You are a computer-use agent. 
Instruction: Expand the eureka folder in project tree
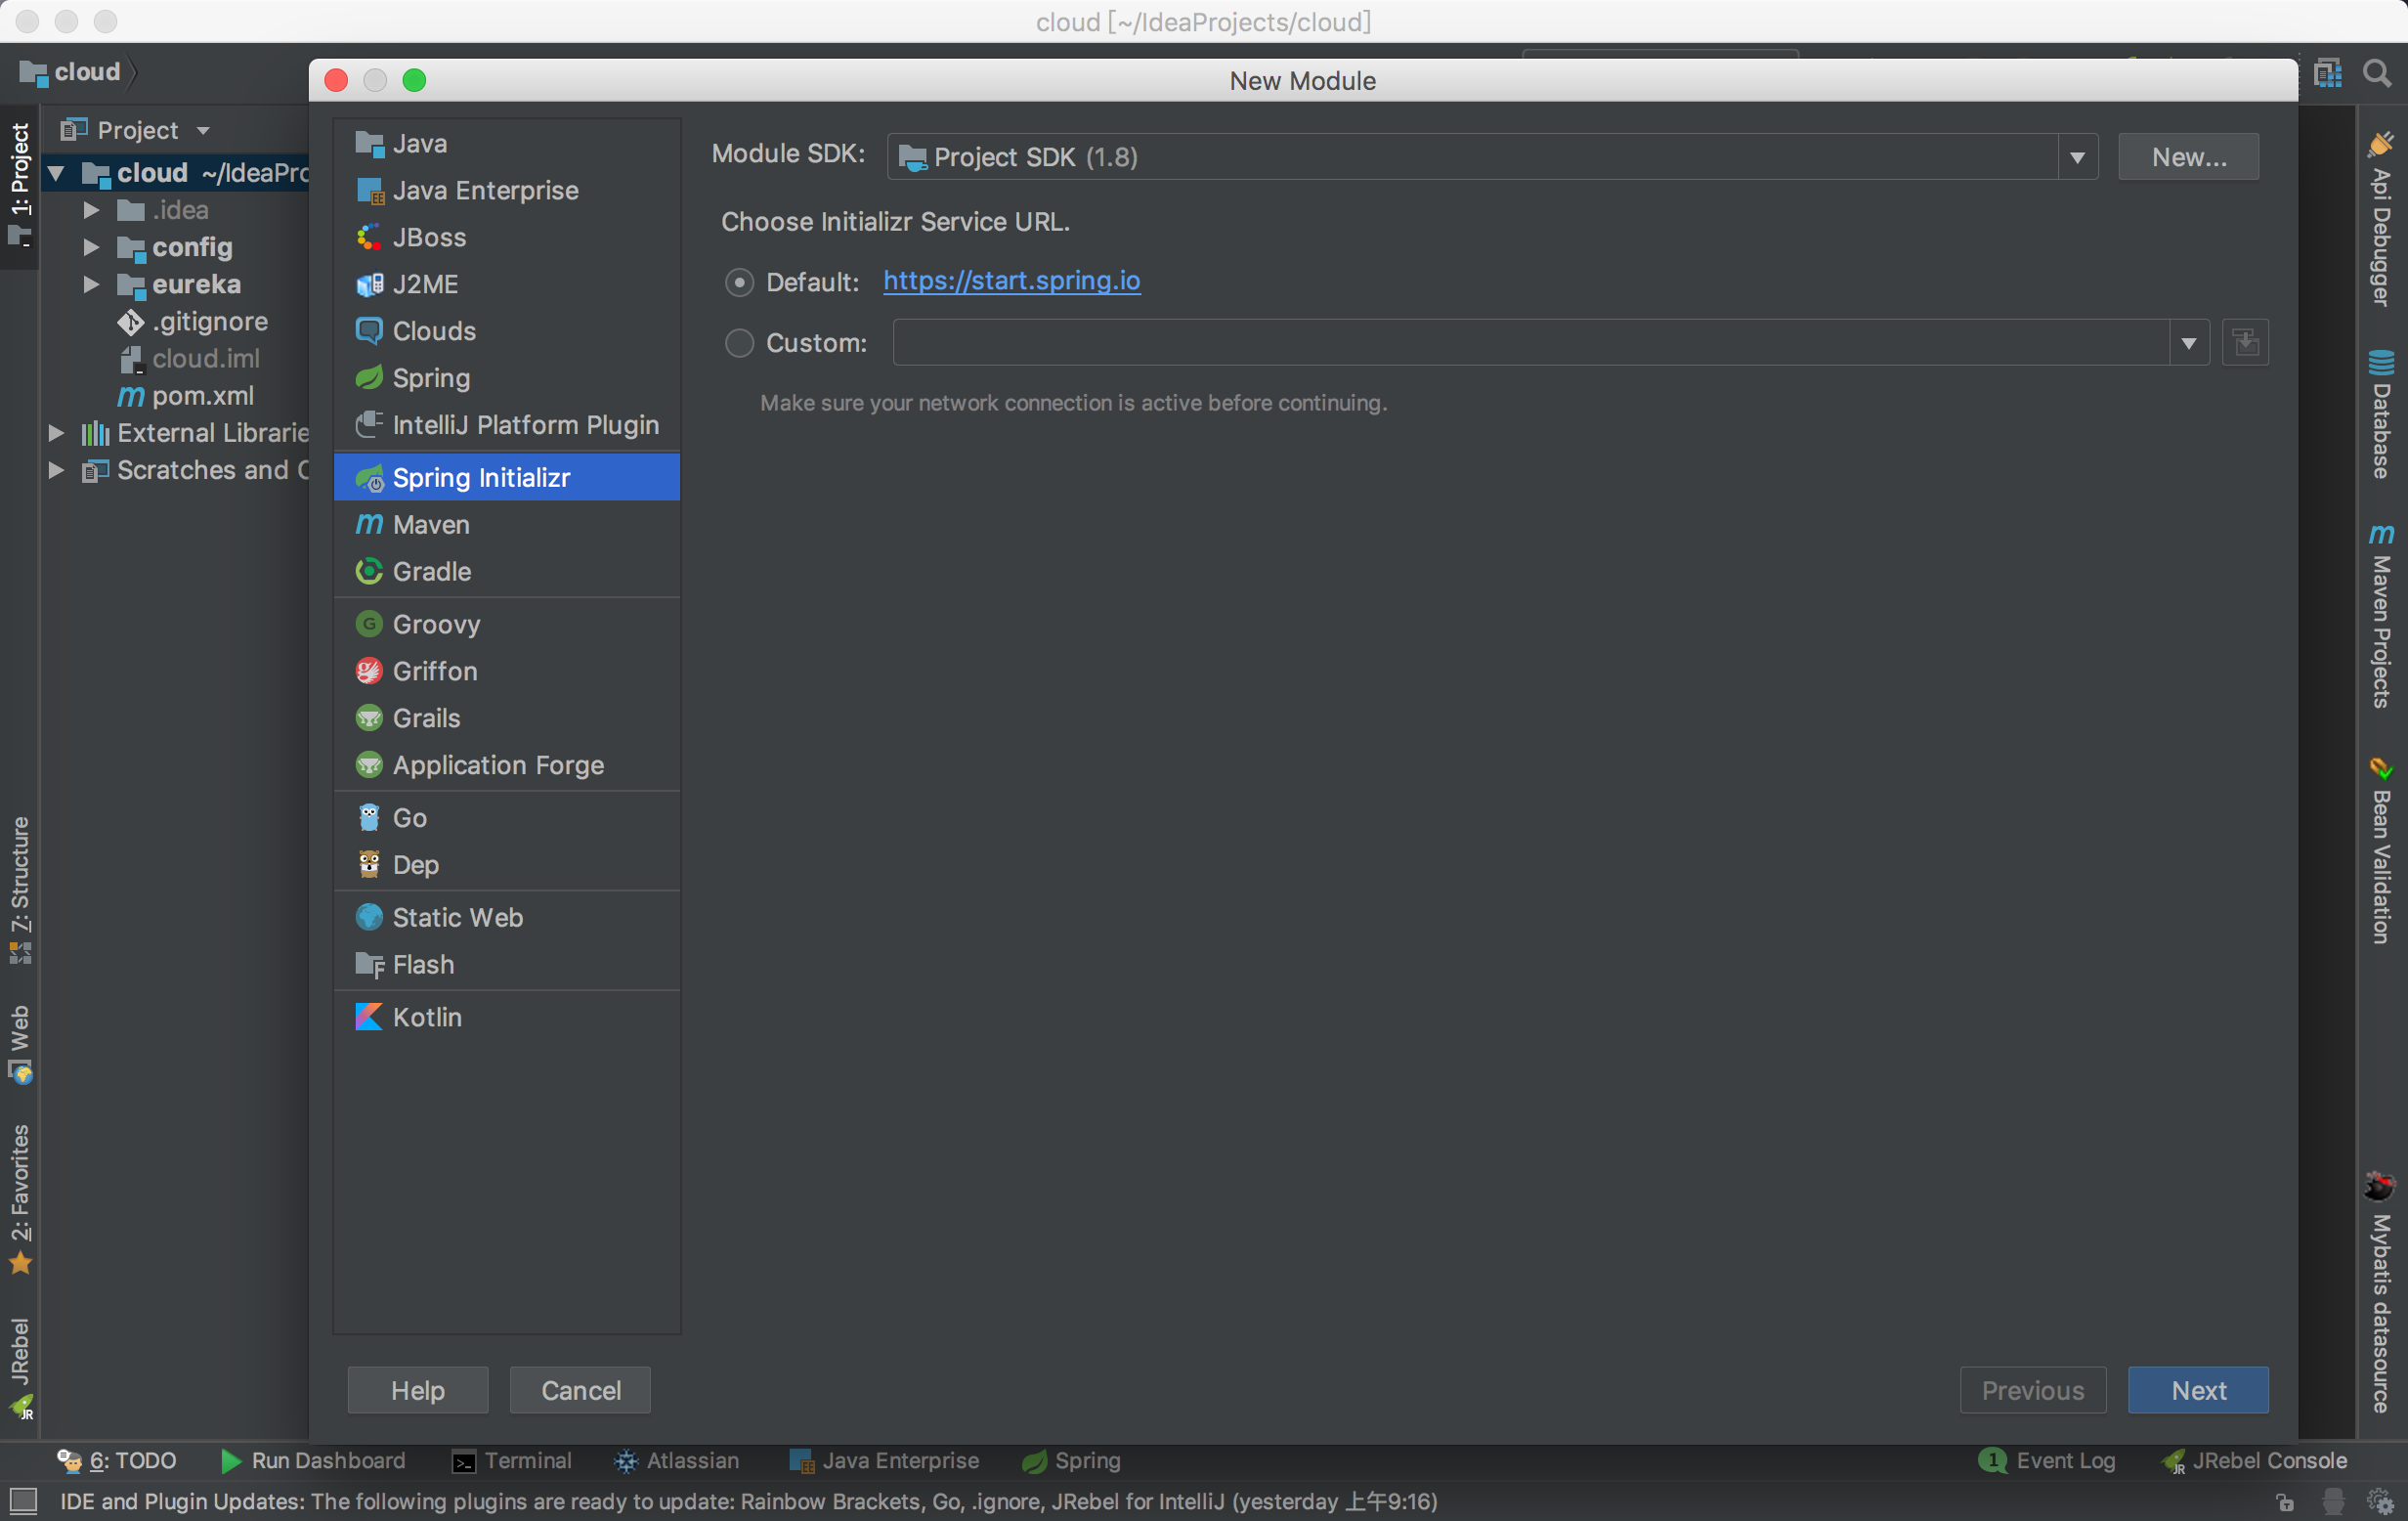tap(90, 284)
